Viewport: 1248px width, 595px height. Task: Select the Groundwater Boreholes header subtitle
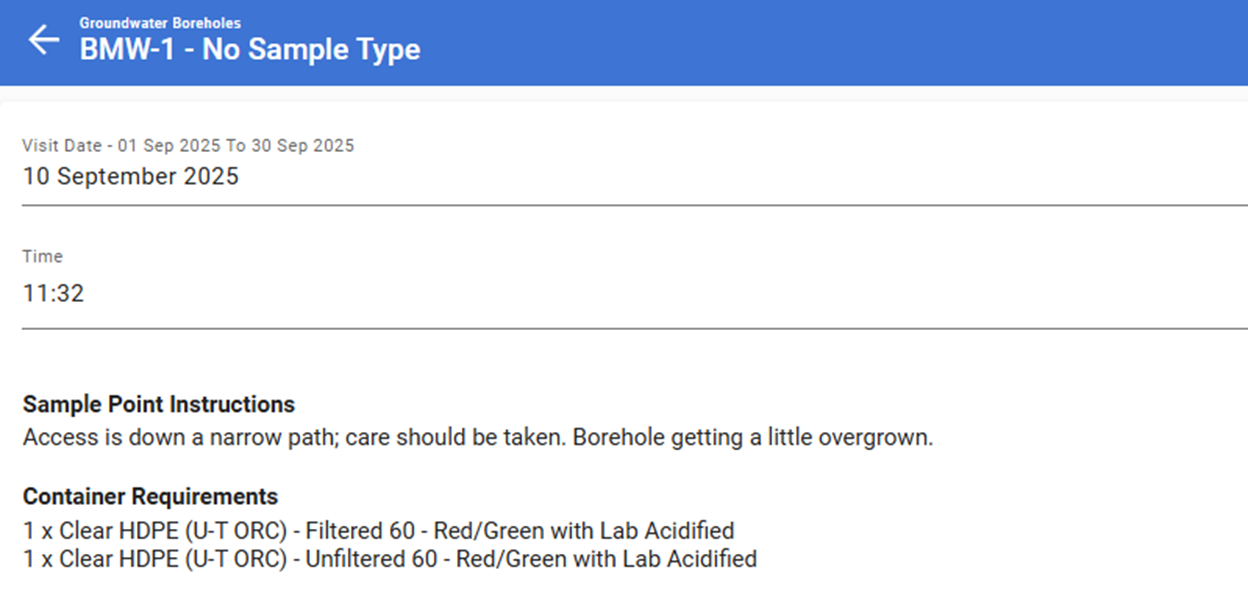click(160, 23)
